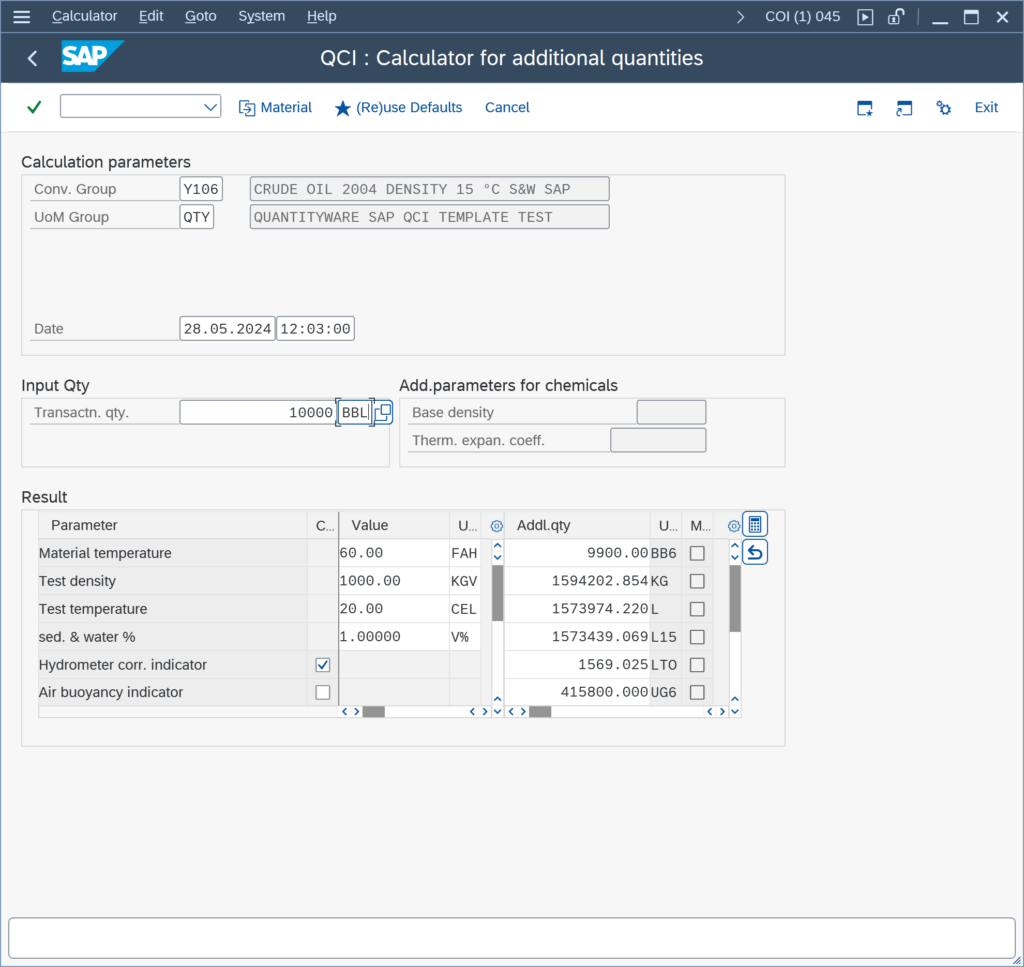The width and height of the screenshot is (1024, 967).
Task: Open the System menu
Action: click(x=261, y=16)
